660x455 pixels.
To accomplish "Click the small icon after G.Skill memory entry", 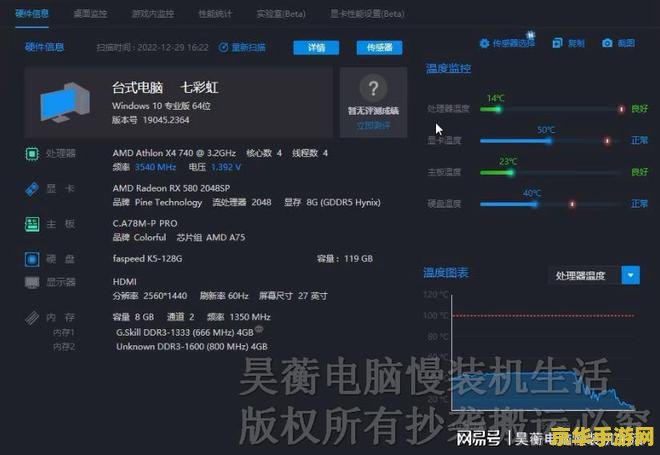I will [x=259, y=329].
